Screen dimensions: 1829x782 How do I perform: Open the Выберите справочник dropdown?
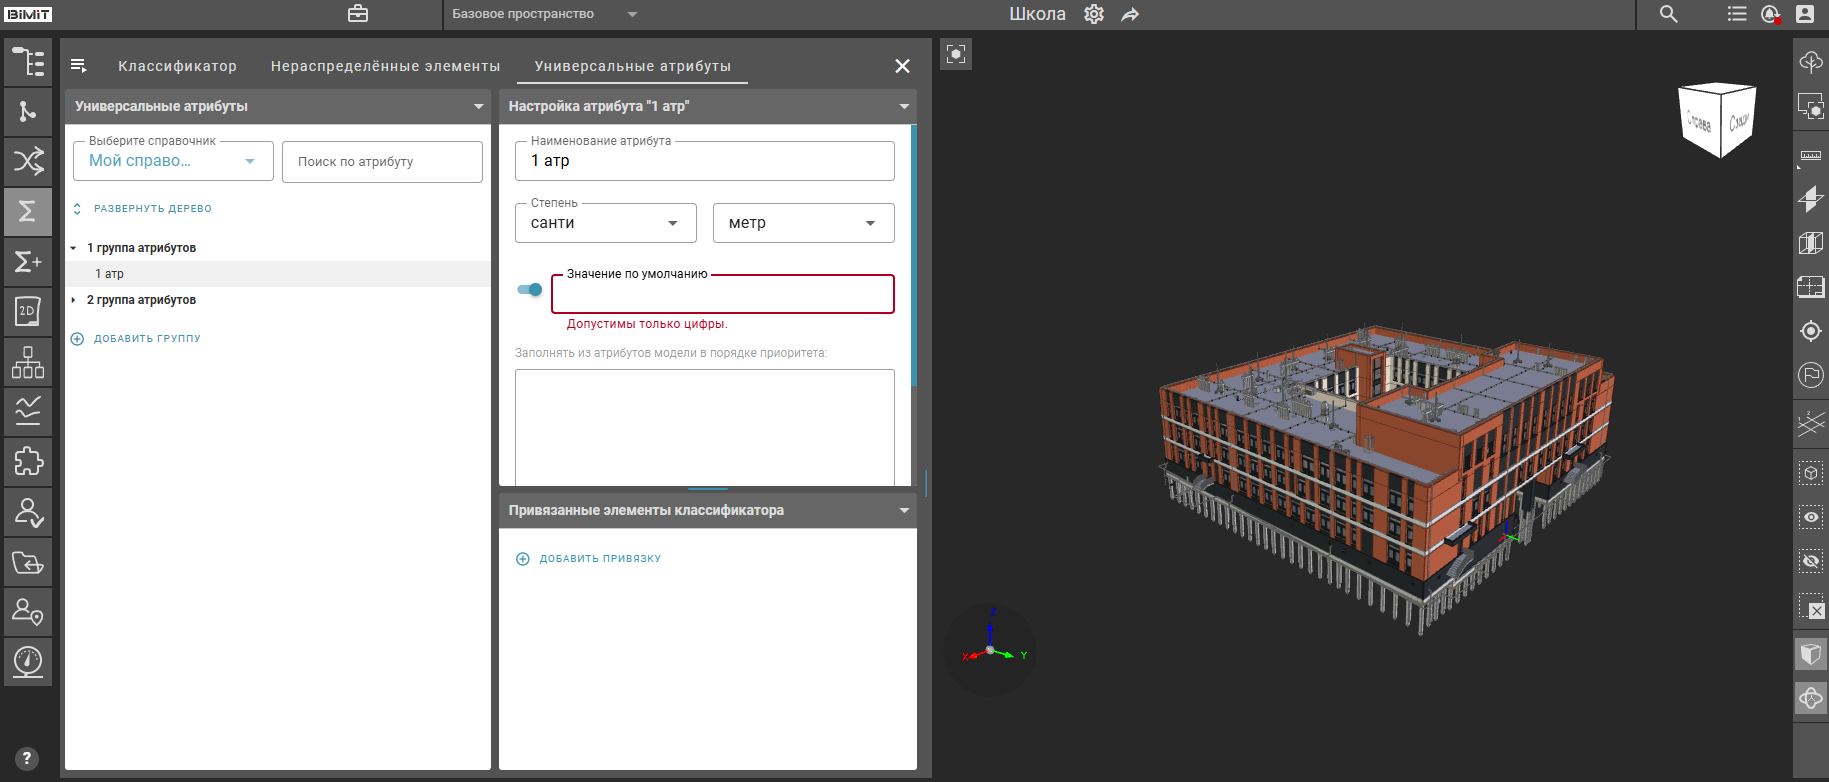click(x=173, y=161)
